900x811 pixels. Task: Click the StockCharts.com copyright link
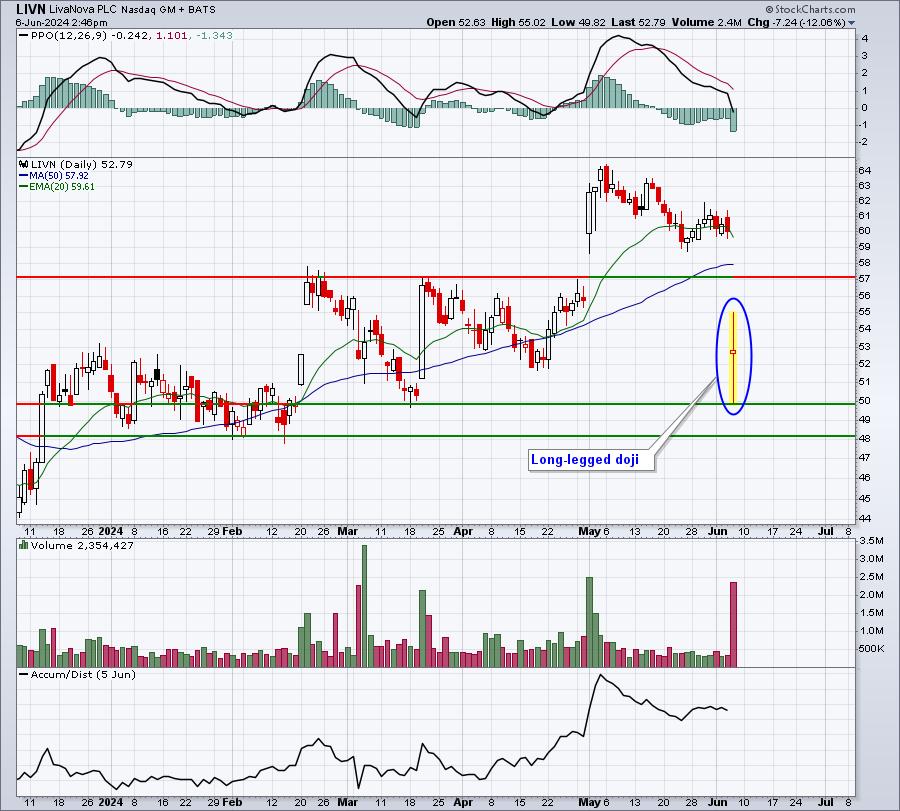click(810, 9)
